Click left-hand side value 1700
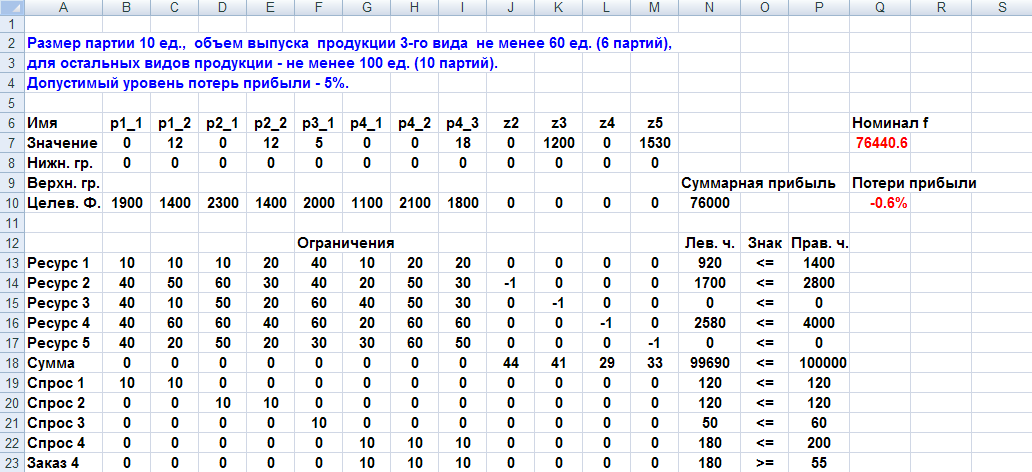The image size is (1032, 472). pyautogui.click(x=709, y=283)
